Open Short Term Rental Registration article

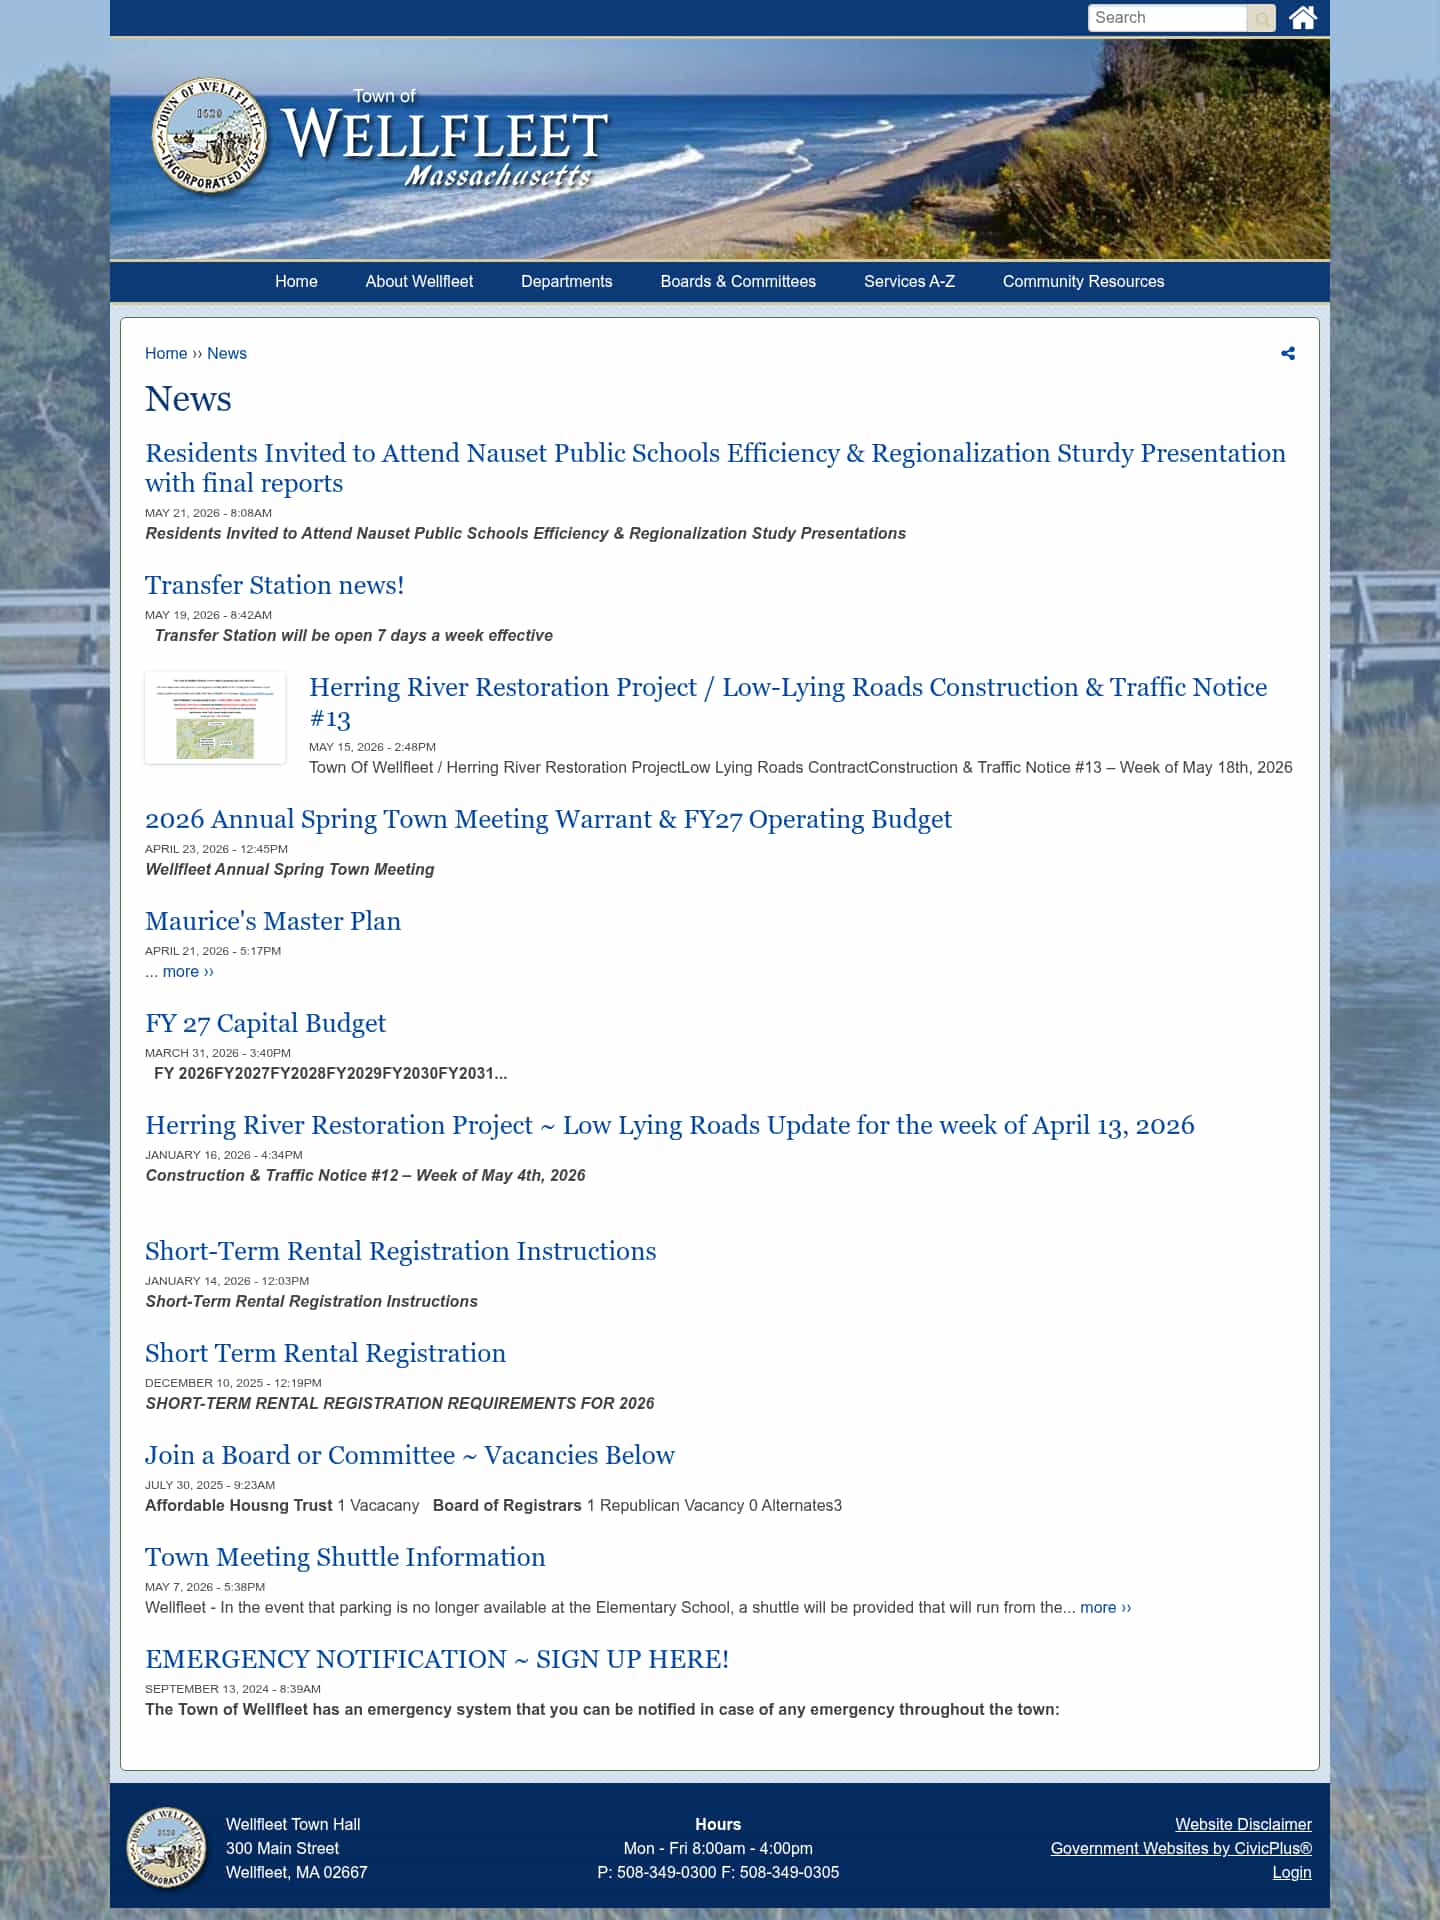click(326, 1353)
